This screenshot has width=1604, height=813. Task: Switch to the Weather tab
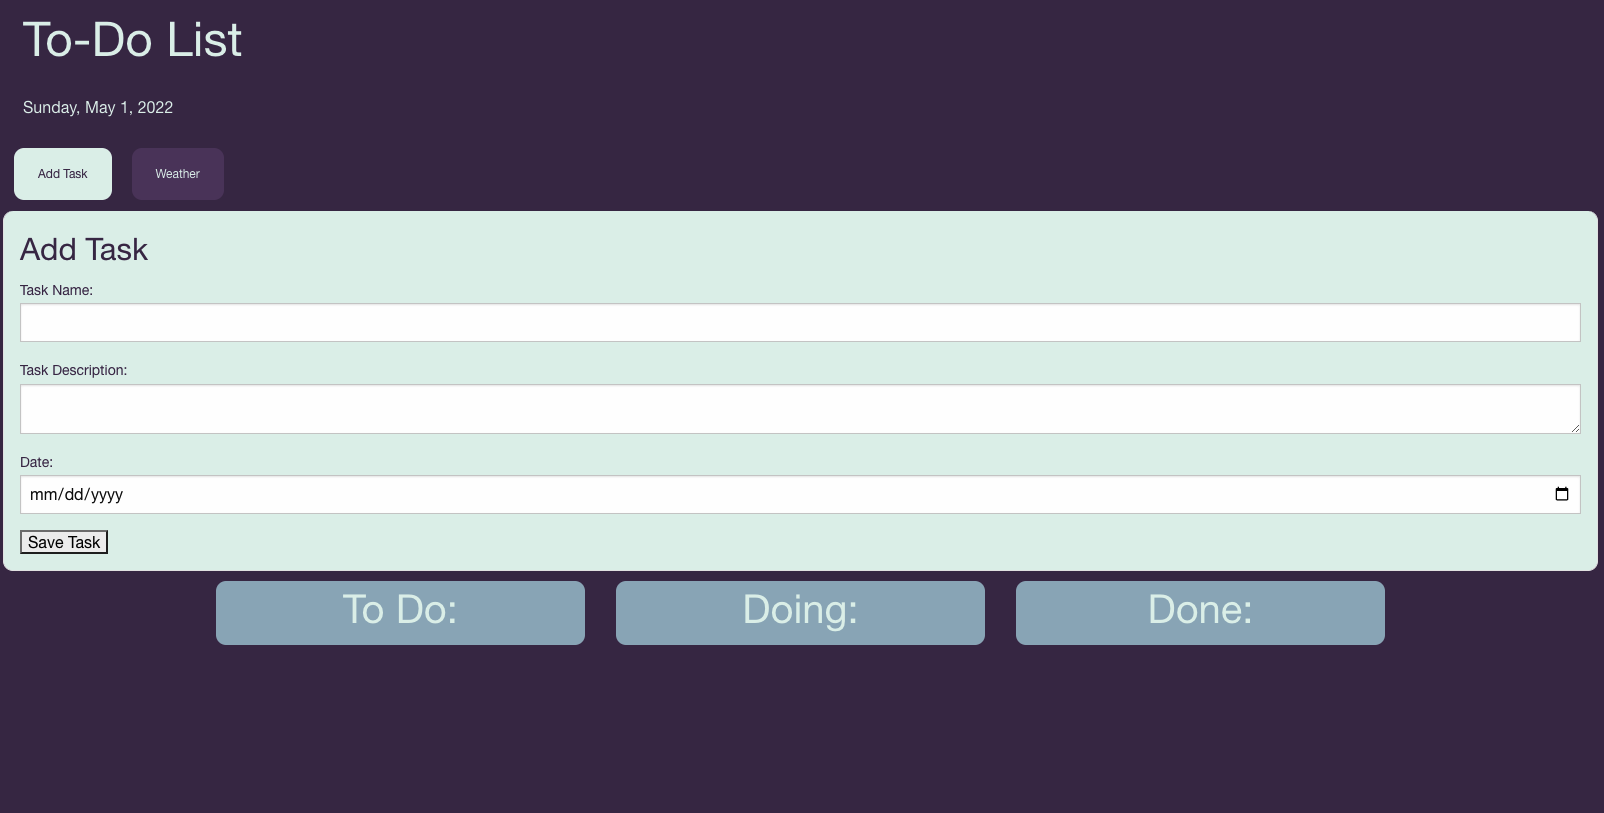pos(177,173)
